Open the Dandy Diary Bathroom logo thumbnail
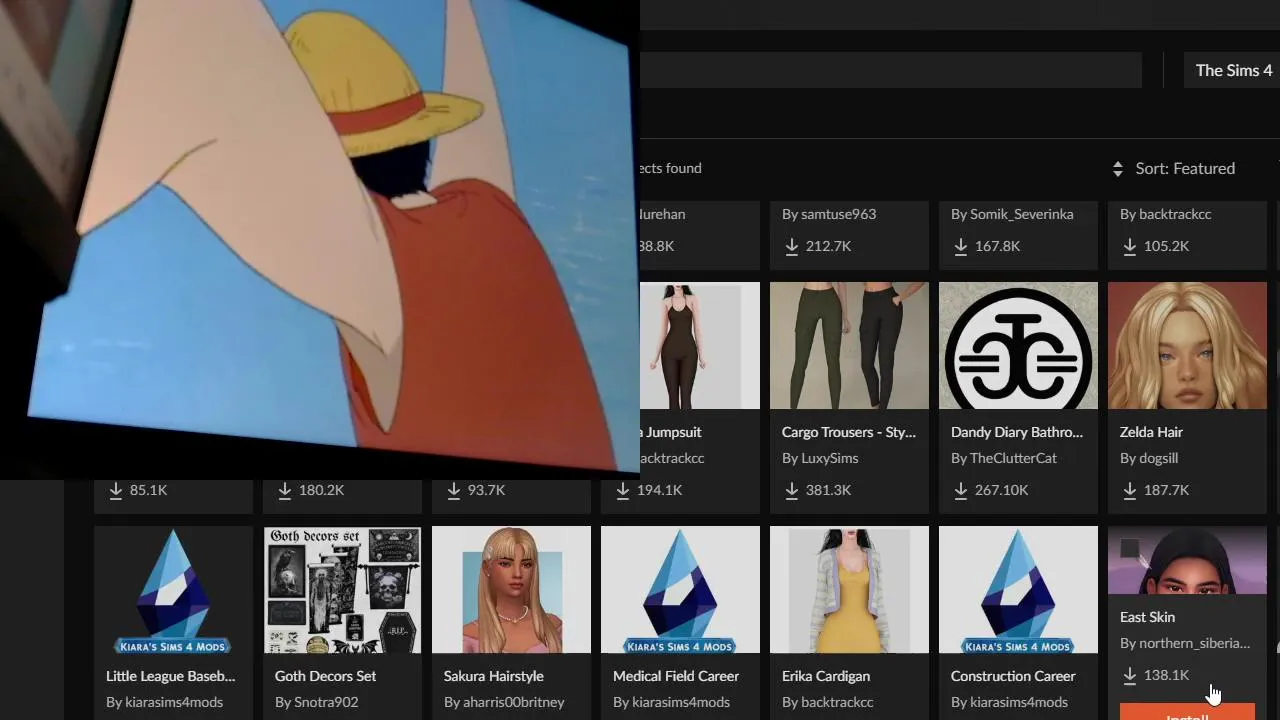The width and height of the screenshot is (1280, 720). point(1018,345)
